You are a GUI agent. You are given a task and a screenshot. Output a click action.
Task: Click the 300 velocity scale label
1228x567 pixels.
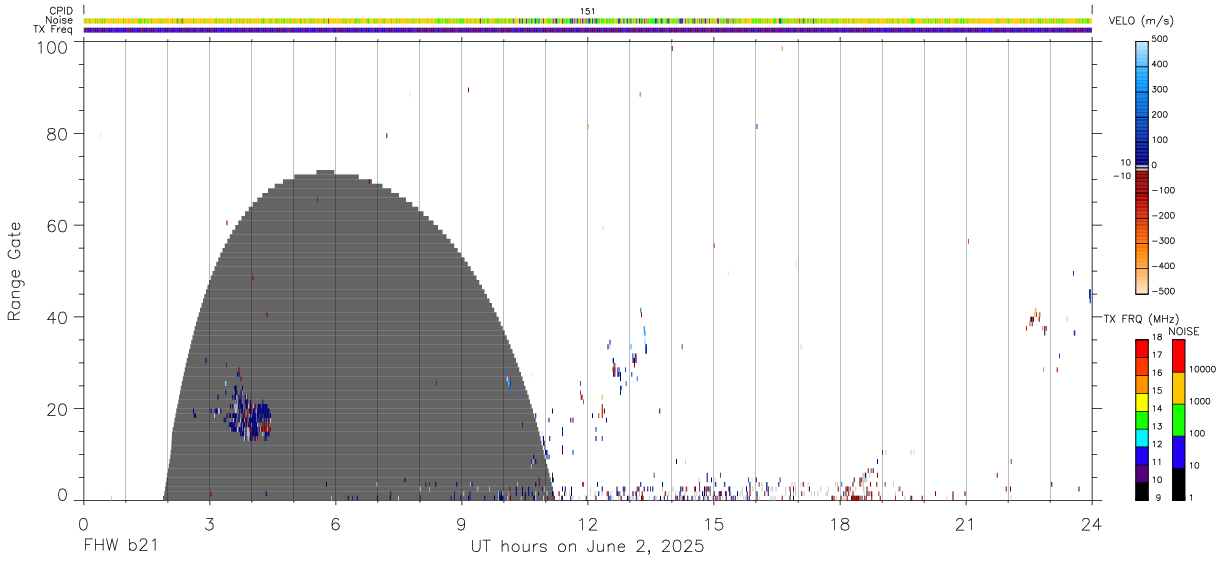tap(1162, 90)
